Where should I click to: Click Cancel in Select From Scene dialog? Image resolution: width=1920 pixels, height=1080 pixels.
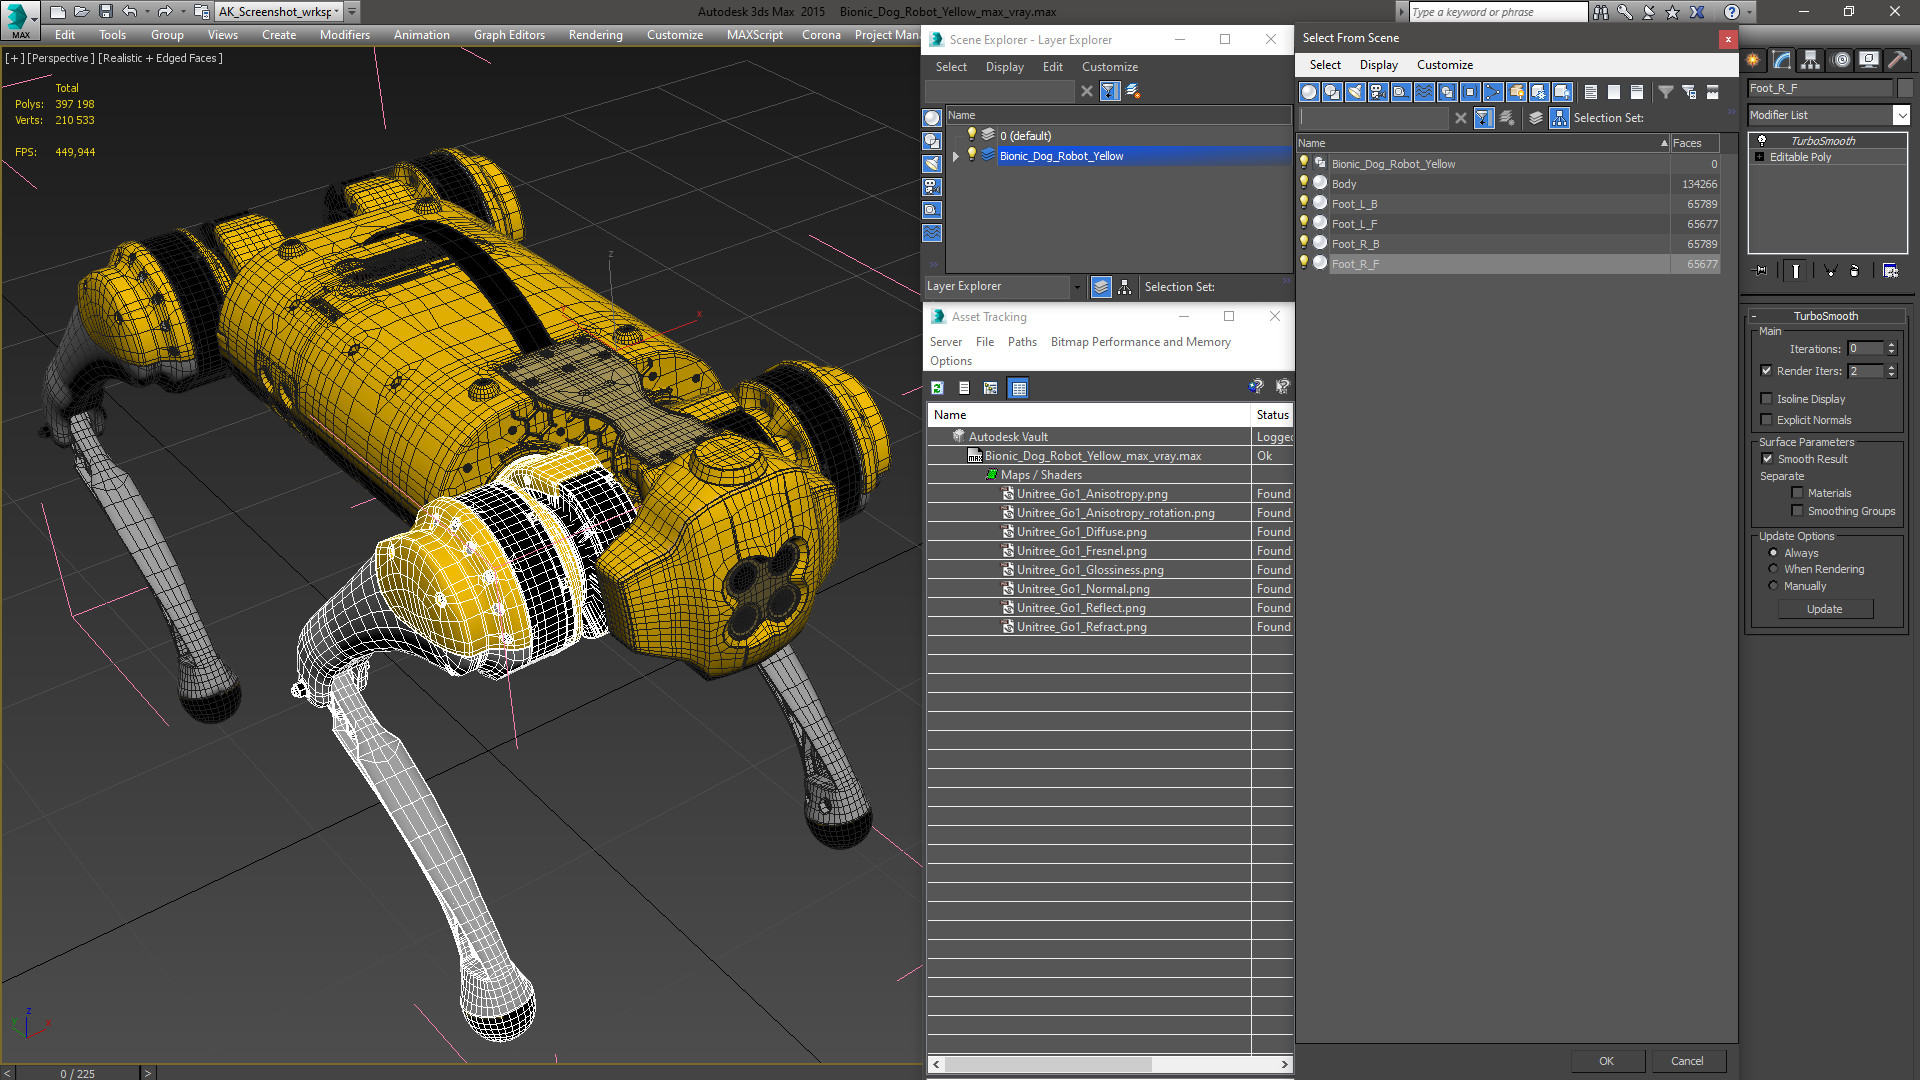pyautogui.click(x=1687, y=1061)
